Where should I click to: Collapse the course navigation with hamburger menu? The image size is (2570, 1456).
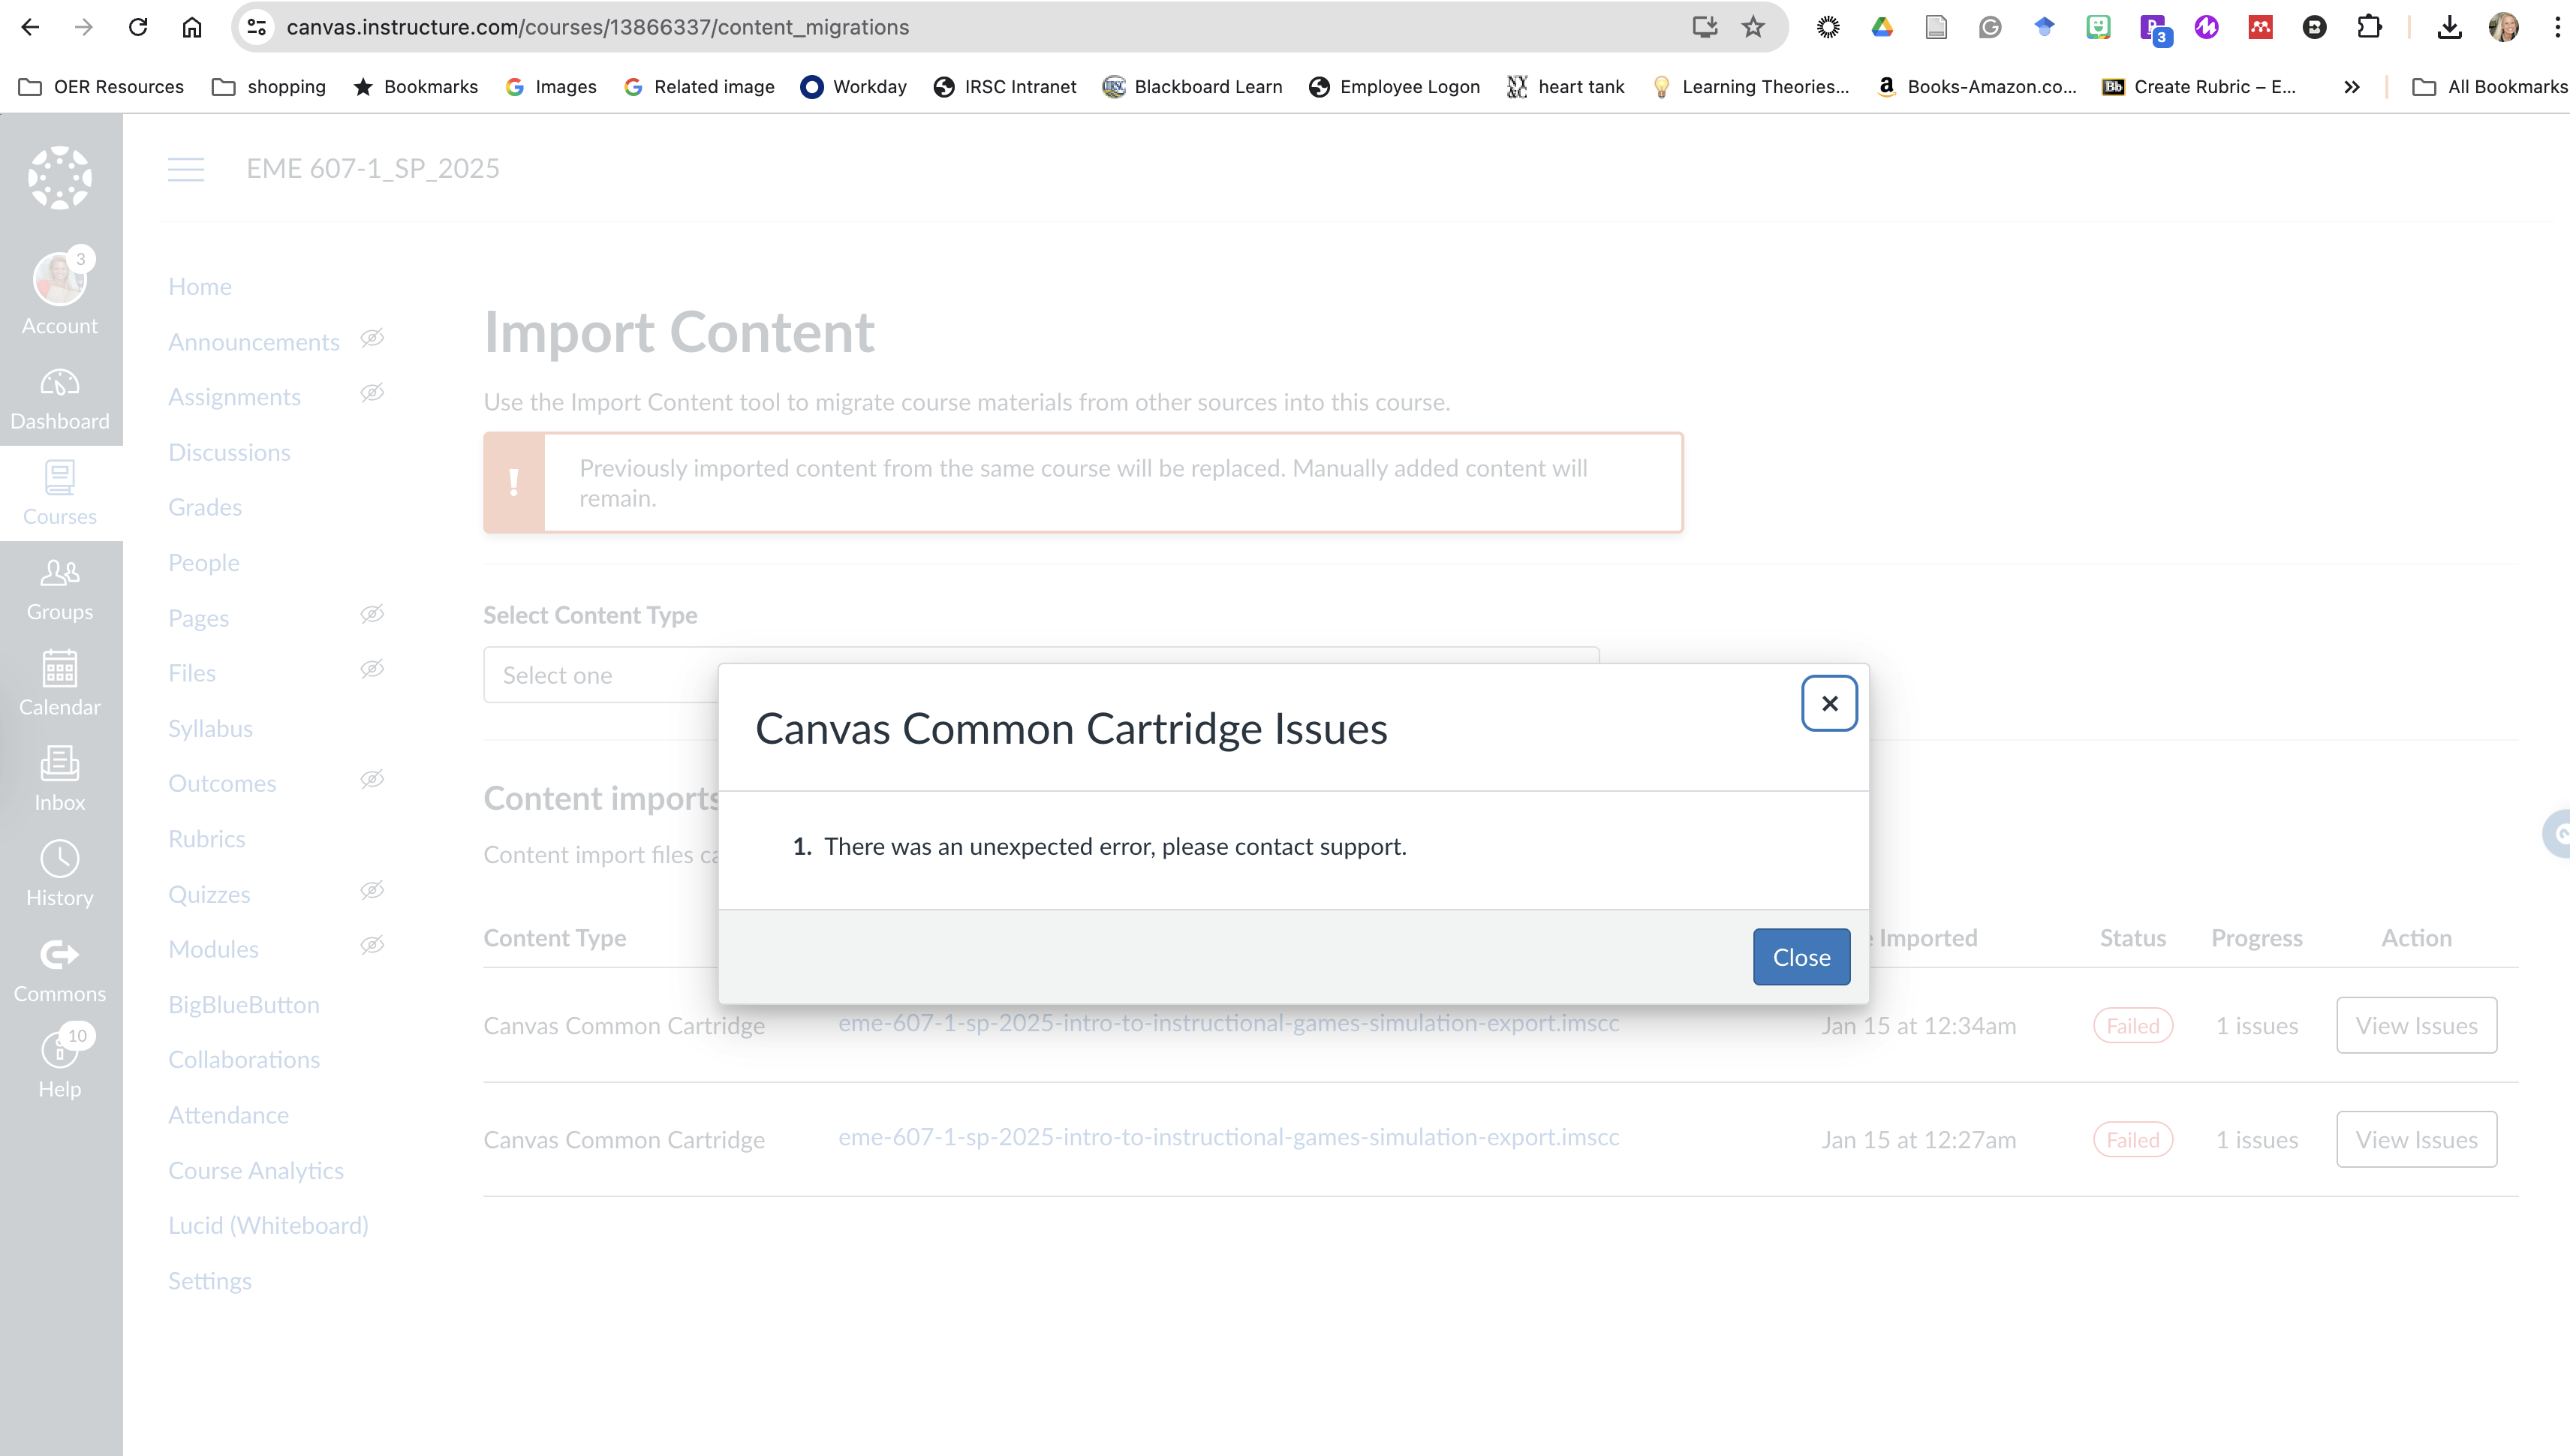[185, 169]
